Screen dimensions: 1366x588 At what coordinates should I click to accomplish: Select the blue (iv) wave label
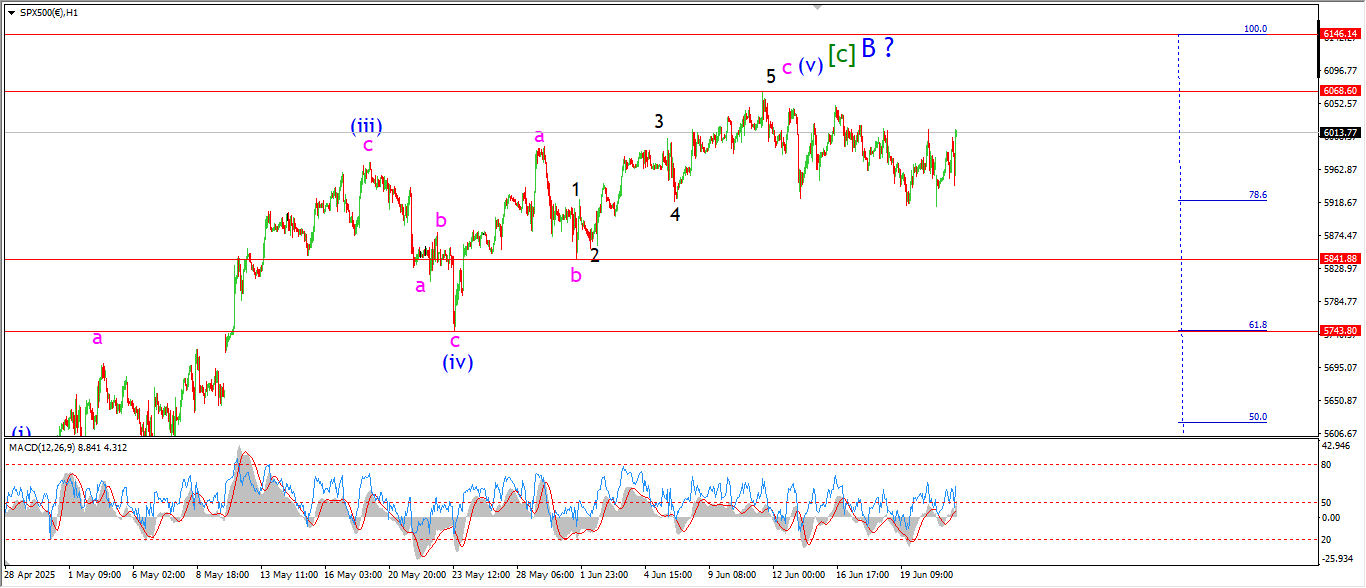[x=457, y=362]
